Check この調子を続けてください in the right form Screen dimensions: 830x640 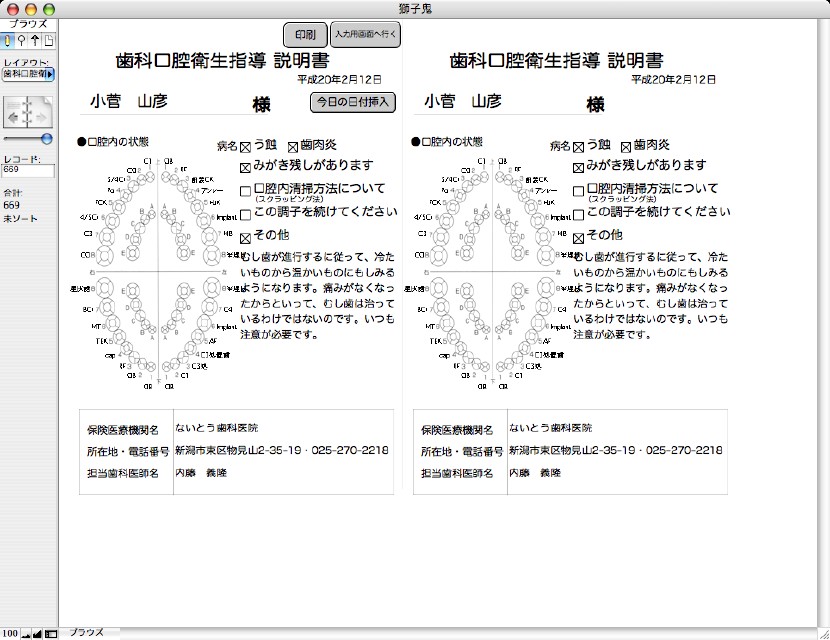pos(579,215)
